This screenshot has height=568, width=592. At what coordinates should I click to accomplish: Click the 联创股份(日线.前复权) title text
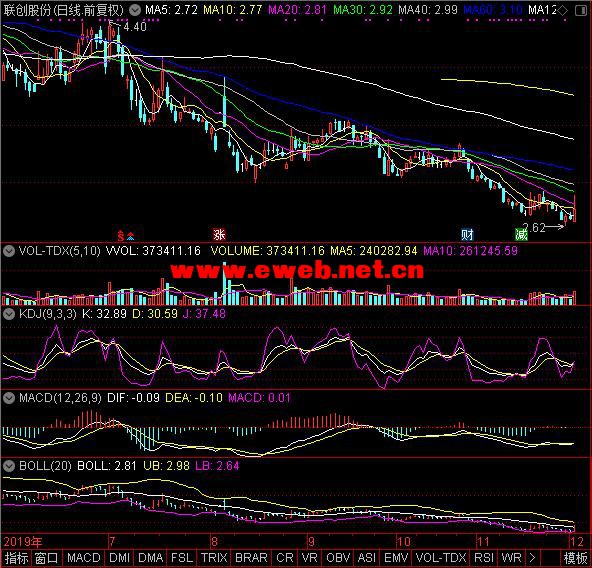pyautogui.click(x=64, y=10)
